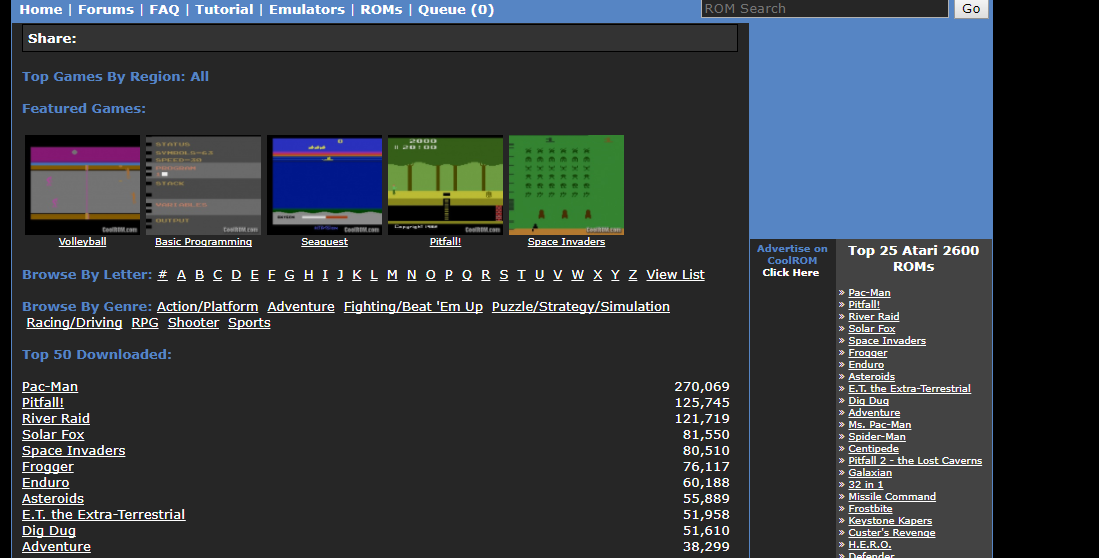1099x558 pixels.
Task: Open H.E.R.O. sidebar link
Action: pyautogui.click(x=870, y=544)
